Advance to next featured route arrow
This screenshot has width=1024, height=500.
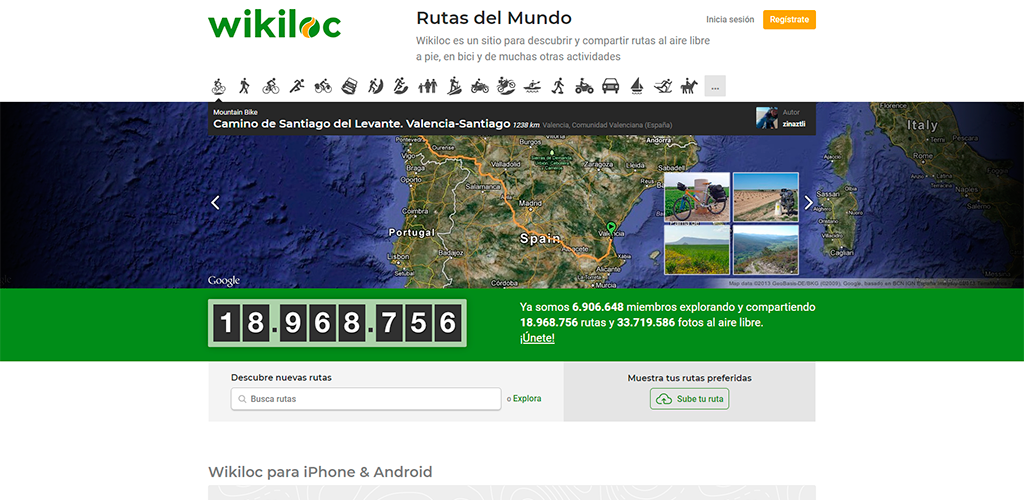click(808, 203)
